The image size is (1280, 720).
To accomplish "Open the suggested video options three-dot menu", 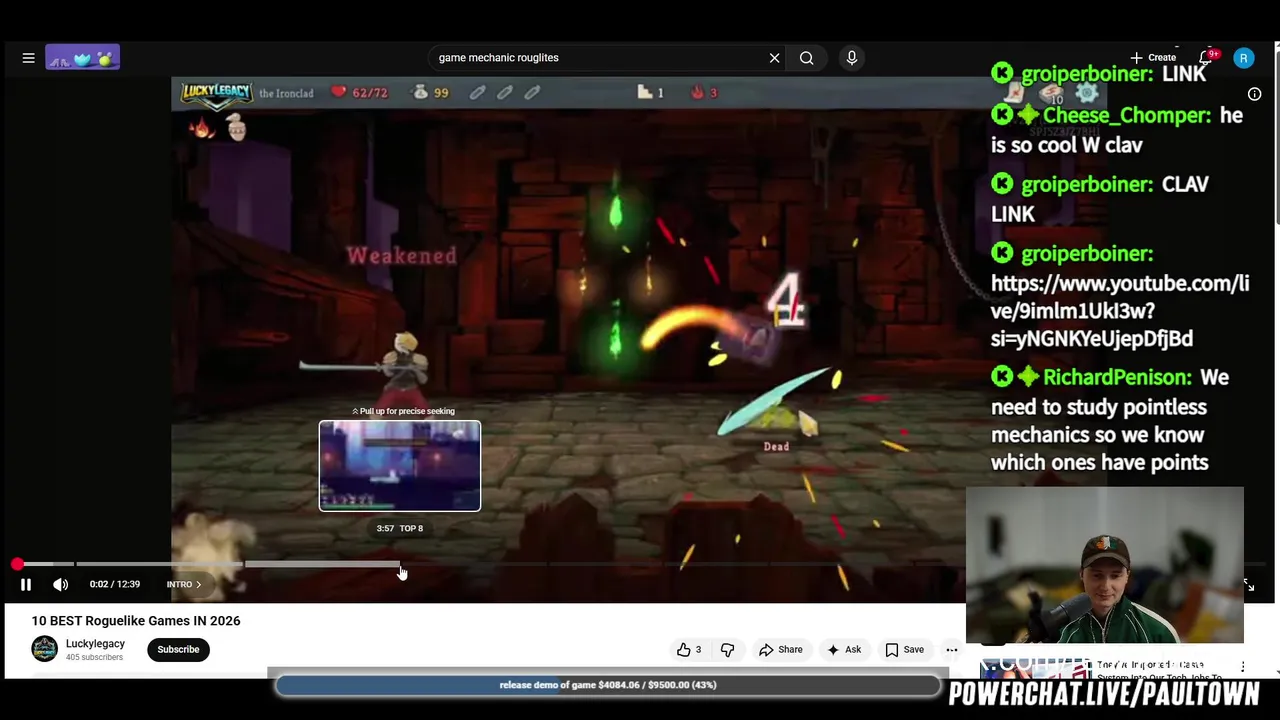I will pyautogui.click(x=1243, y=666).
